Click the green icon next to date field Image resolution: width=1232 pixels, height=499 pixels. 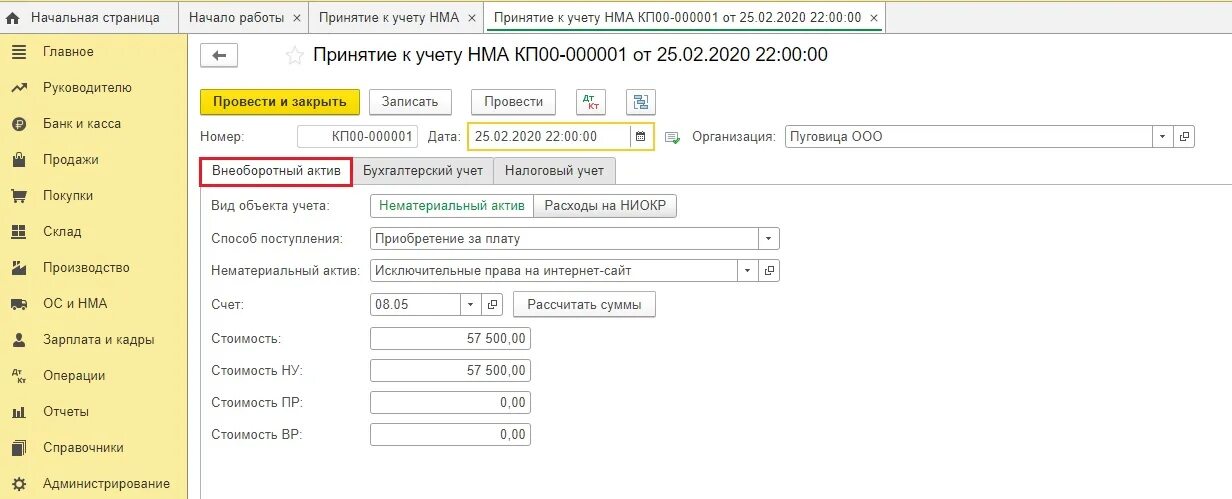(672, 137)
